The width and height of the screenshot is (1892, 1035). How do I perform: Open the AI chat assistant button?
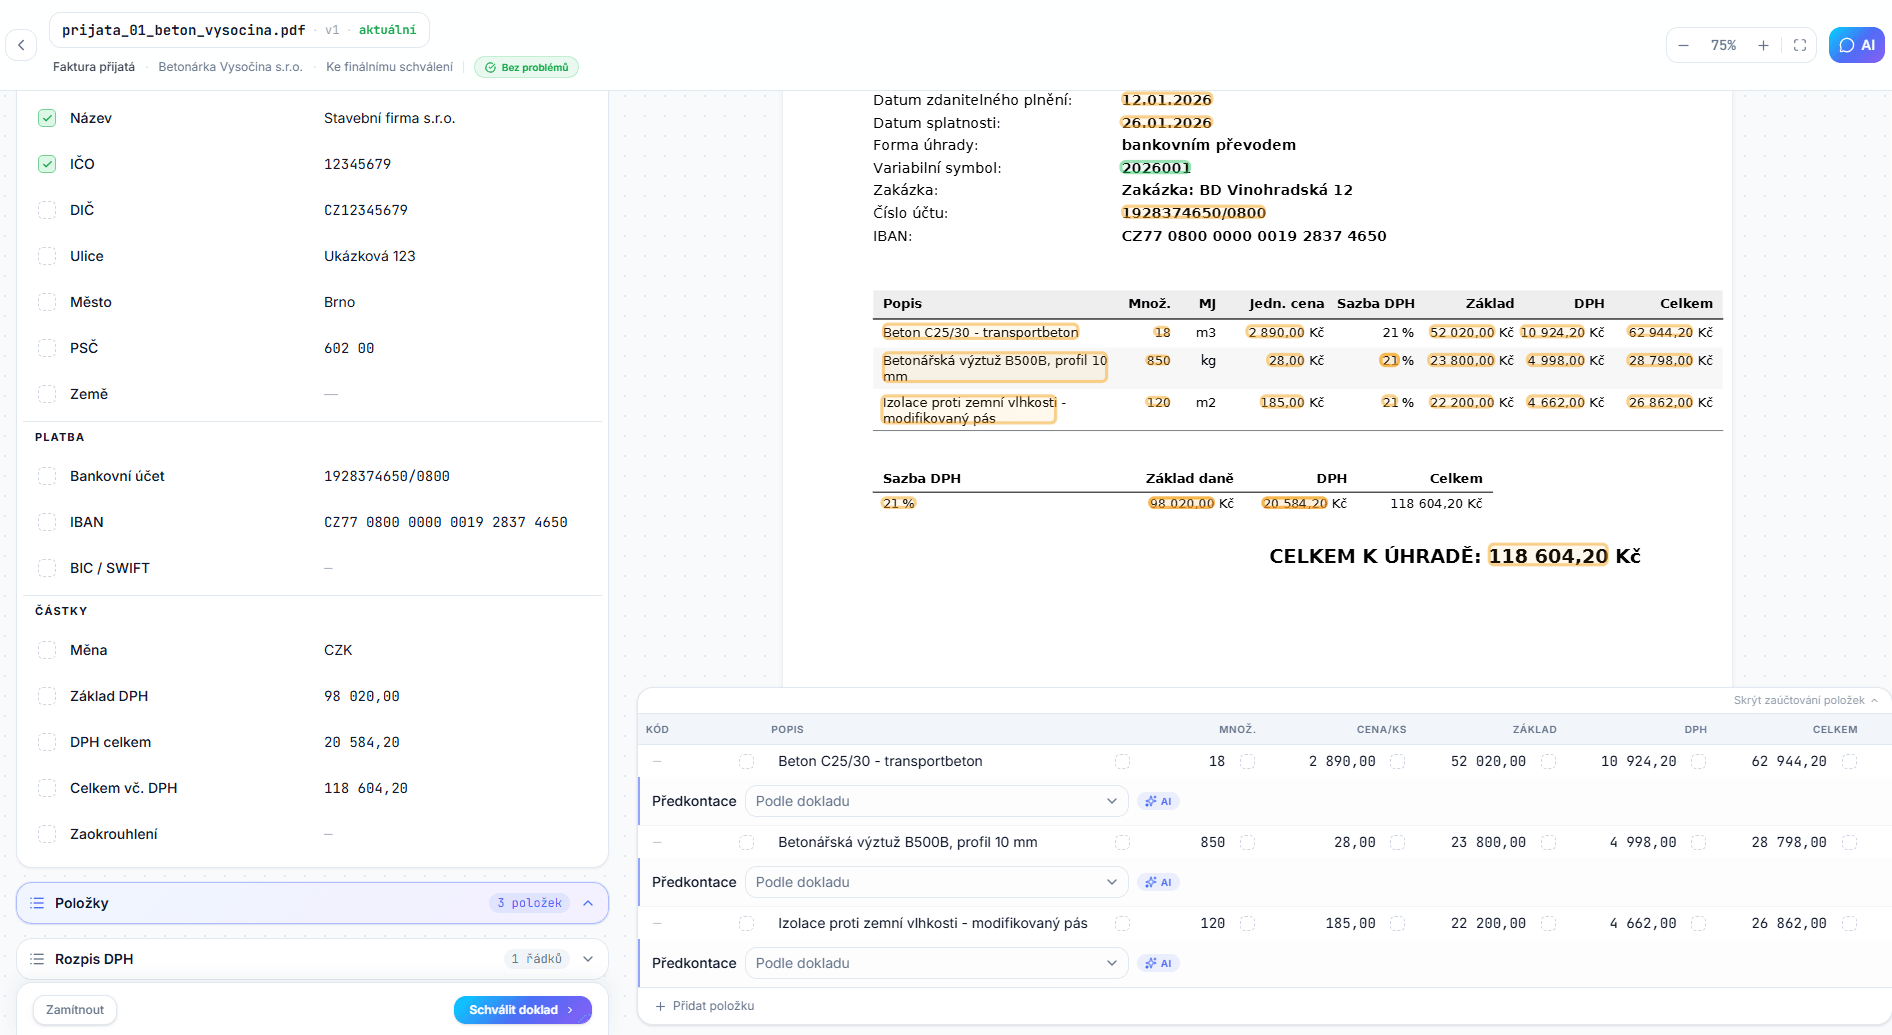pyautogui.click(x=1857, y=45)
